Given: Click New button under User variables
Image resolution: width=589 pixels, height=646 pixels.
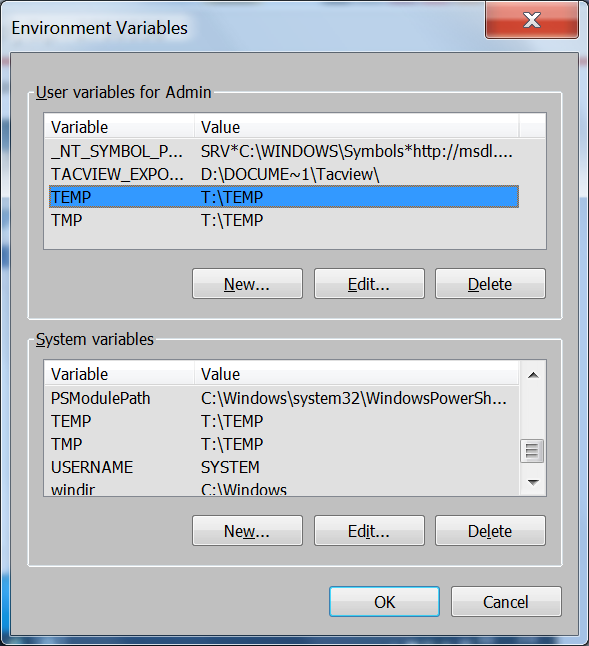Looking at the screenshot, I should click(x=247, y=284).
